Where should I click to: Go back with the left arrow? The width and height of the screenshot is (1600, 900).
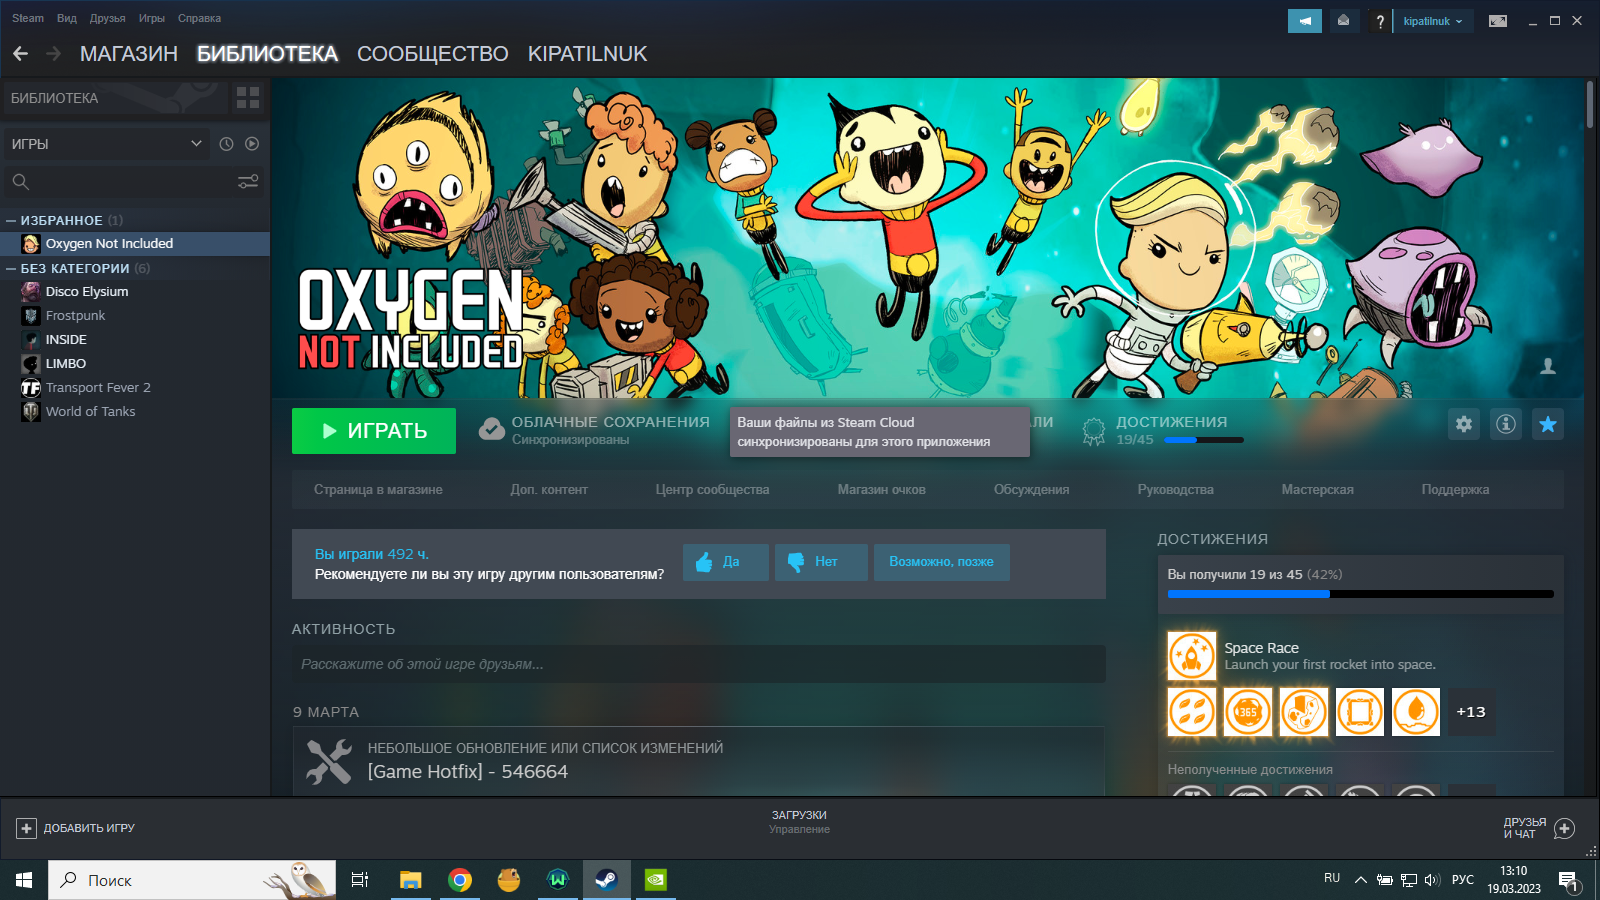click(21, 54)
